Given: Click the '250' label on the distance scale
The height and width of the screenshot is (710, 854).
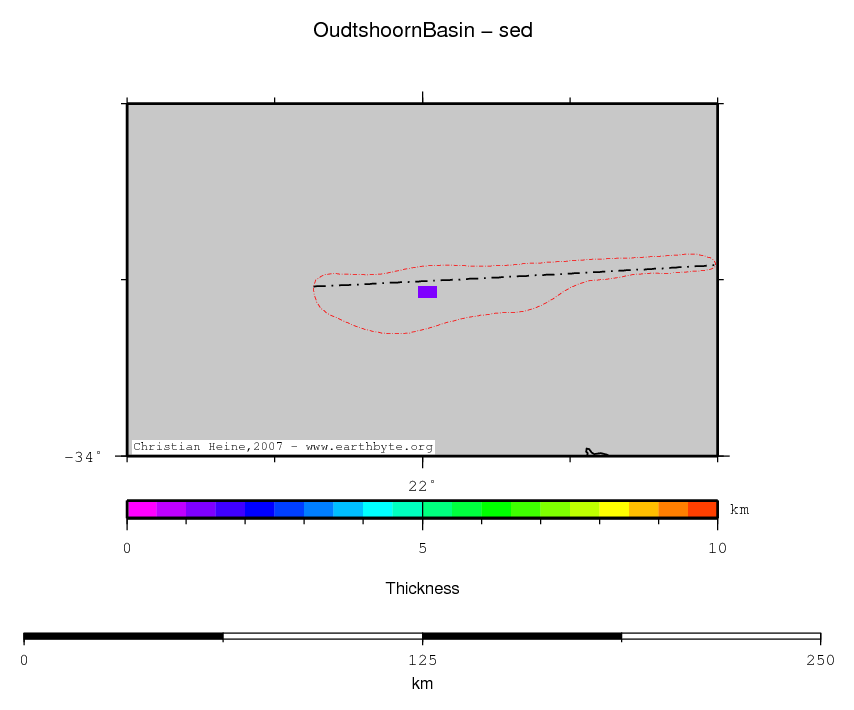Looking at the screenshot, I should tap(820, 660).
